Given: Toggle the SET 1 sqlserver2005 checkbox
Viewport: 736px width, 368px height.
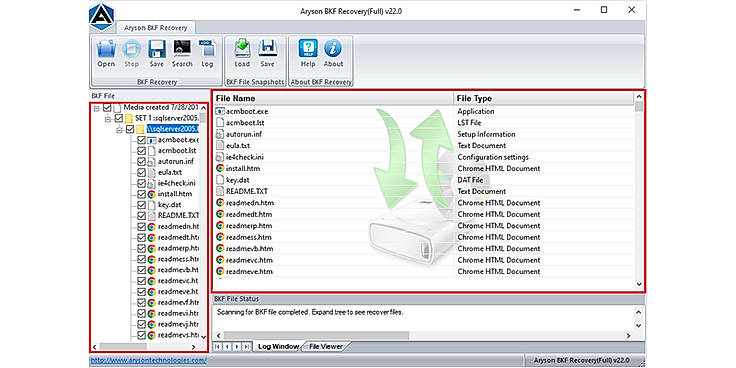Looking at the screenshot, I should point(118,118).
